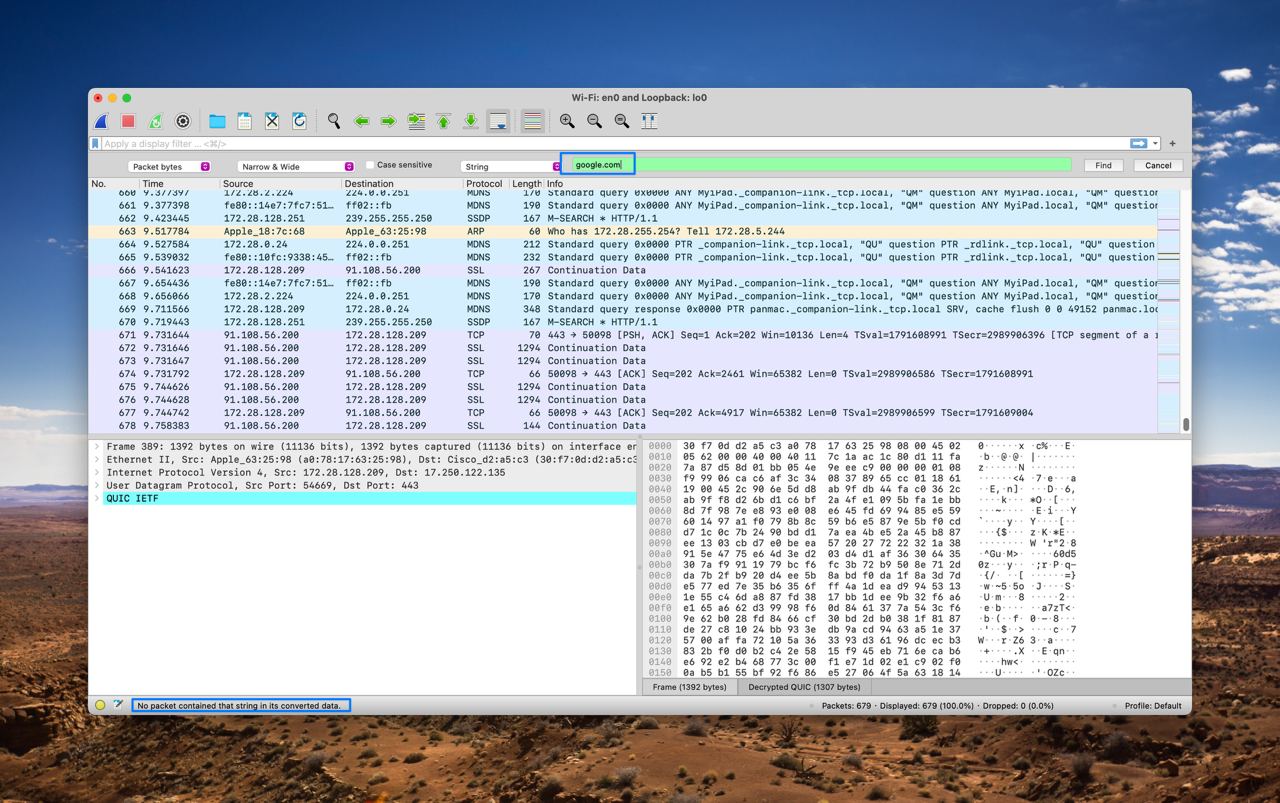
Task: Click the display filter input field
Action: (x=600, y=144)
